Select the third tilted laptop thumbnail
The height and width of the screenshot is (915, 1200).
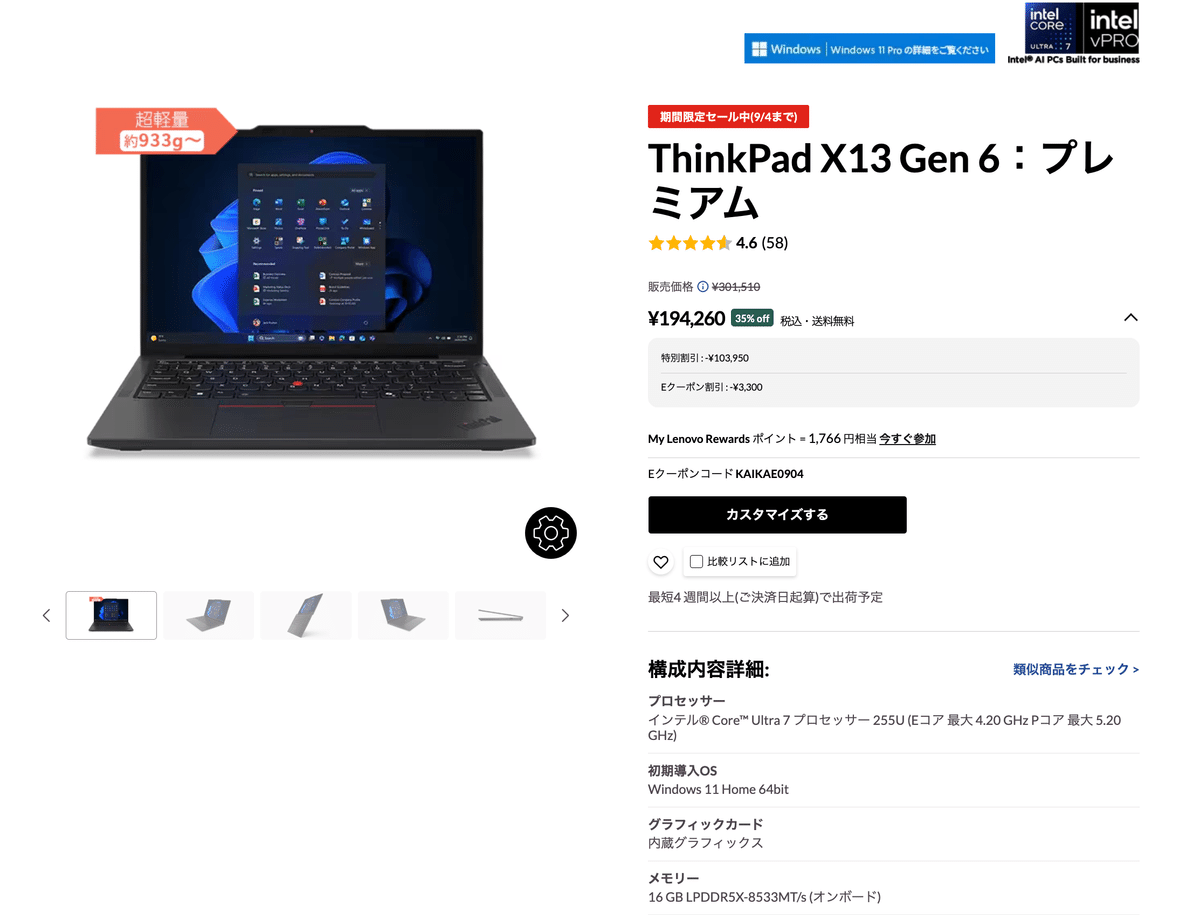pyautogui.click(x=305, y=615)
